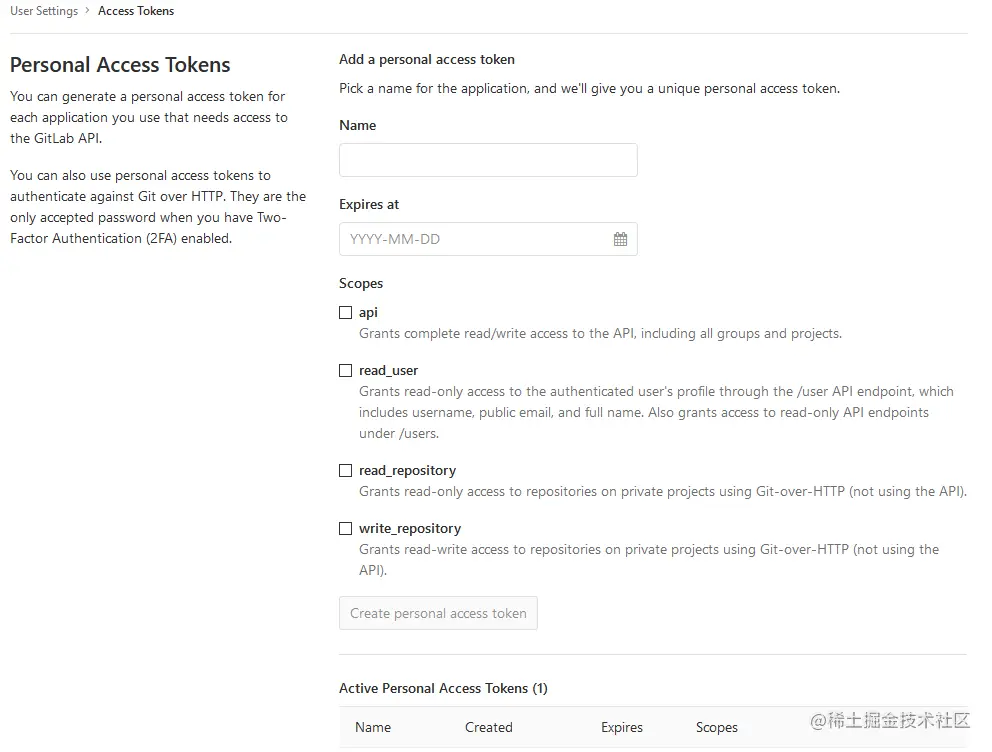Image resolution: width=992 pixels, height=752 pixels.
Task: Focus the token Name input field
Action: (x=488, y=160)
